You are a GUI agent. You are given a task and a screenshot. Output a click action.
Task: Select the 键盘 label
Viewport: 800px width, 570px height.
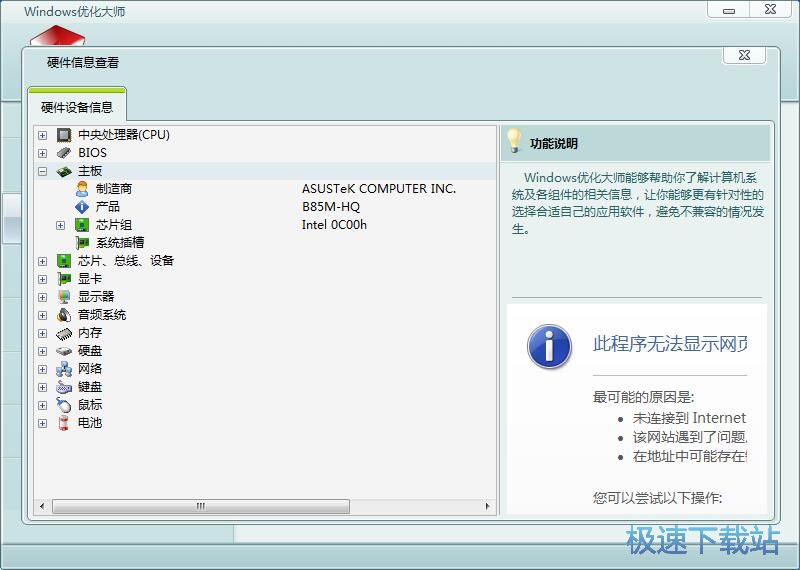pyautogui.click(x=90, y=387)
